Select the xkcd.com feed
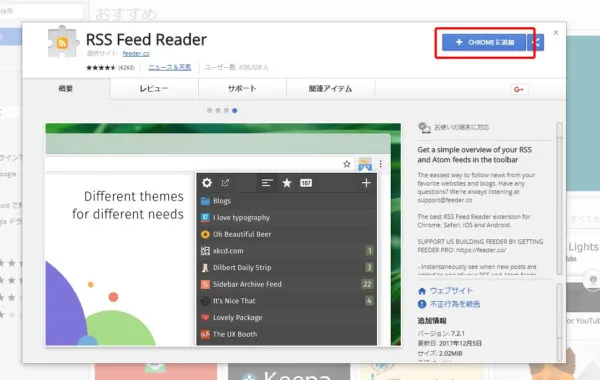Viewport: 600px width, 380px height. pyautogui.click(x=287, y=251)
